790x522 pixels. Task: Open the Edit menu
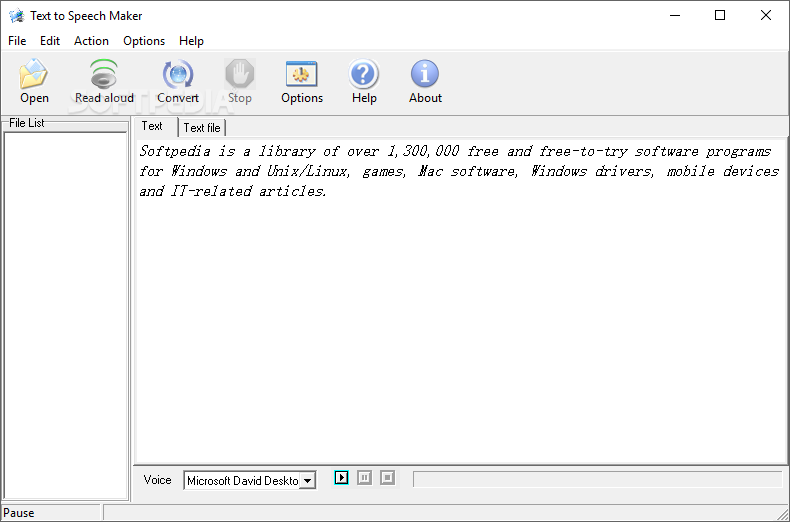tap(50, 41)
